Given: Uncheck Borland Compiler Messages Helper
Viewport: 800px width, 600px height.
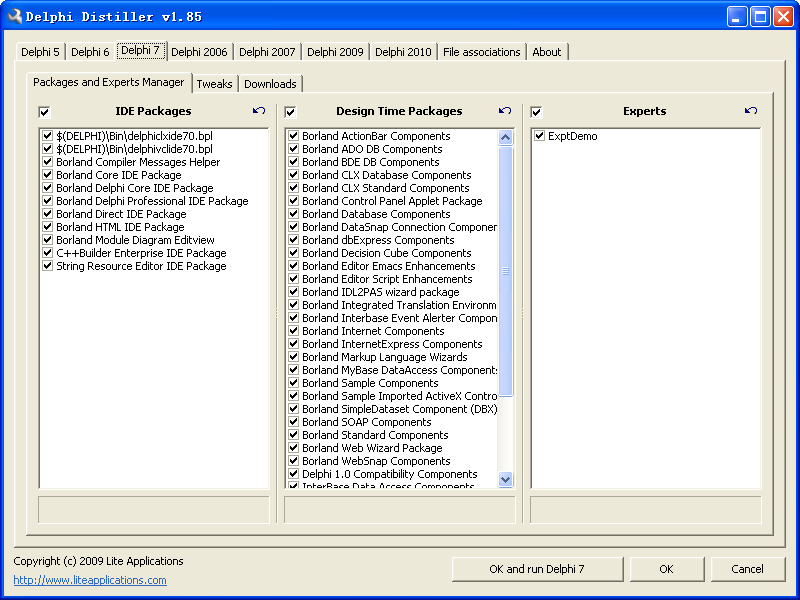Looking at the screenshot, I should coord(47,162).
